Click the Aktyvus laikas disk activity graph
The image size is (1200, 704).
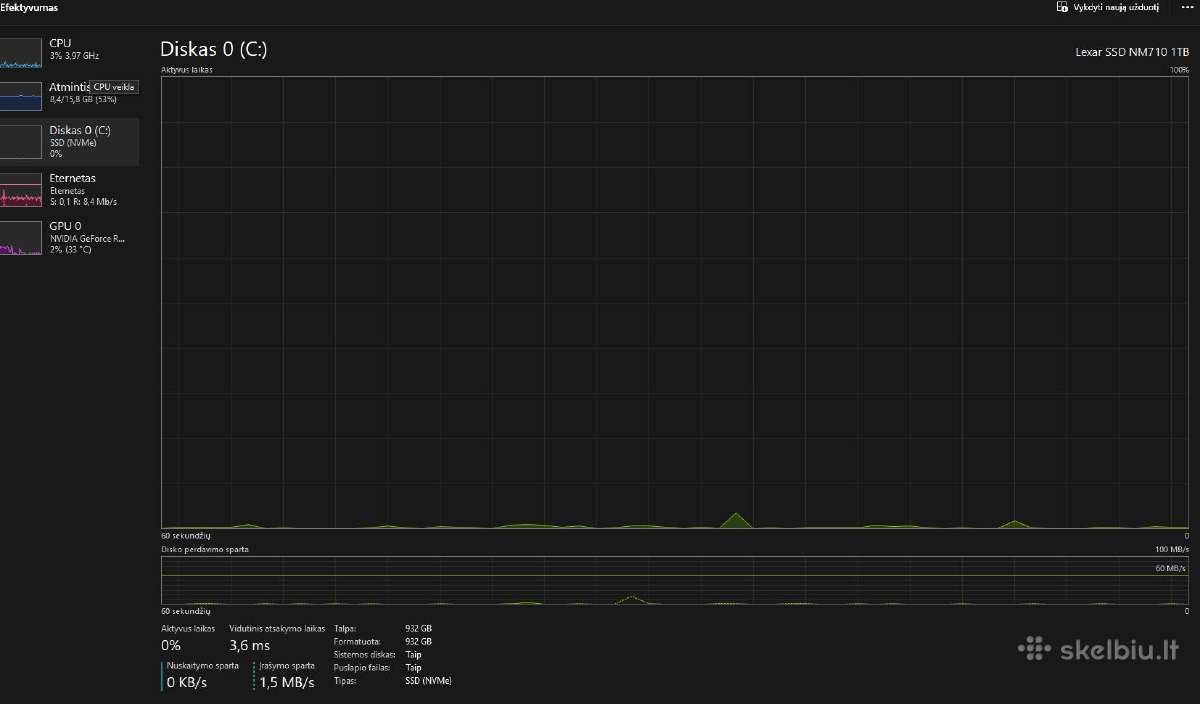point(674,302)
